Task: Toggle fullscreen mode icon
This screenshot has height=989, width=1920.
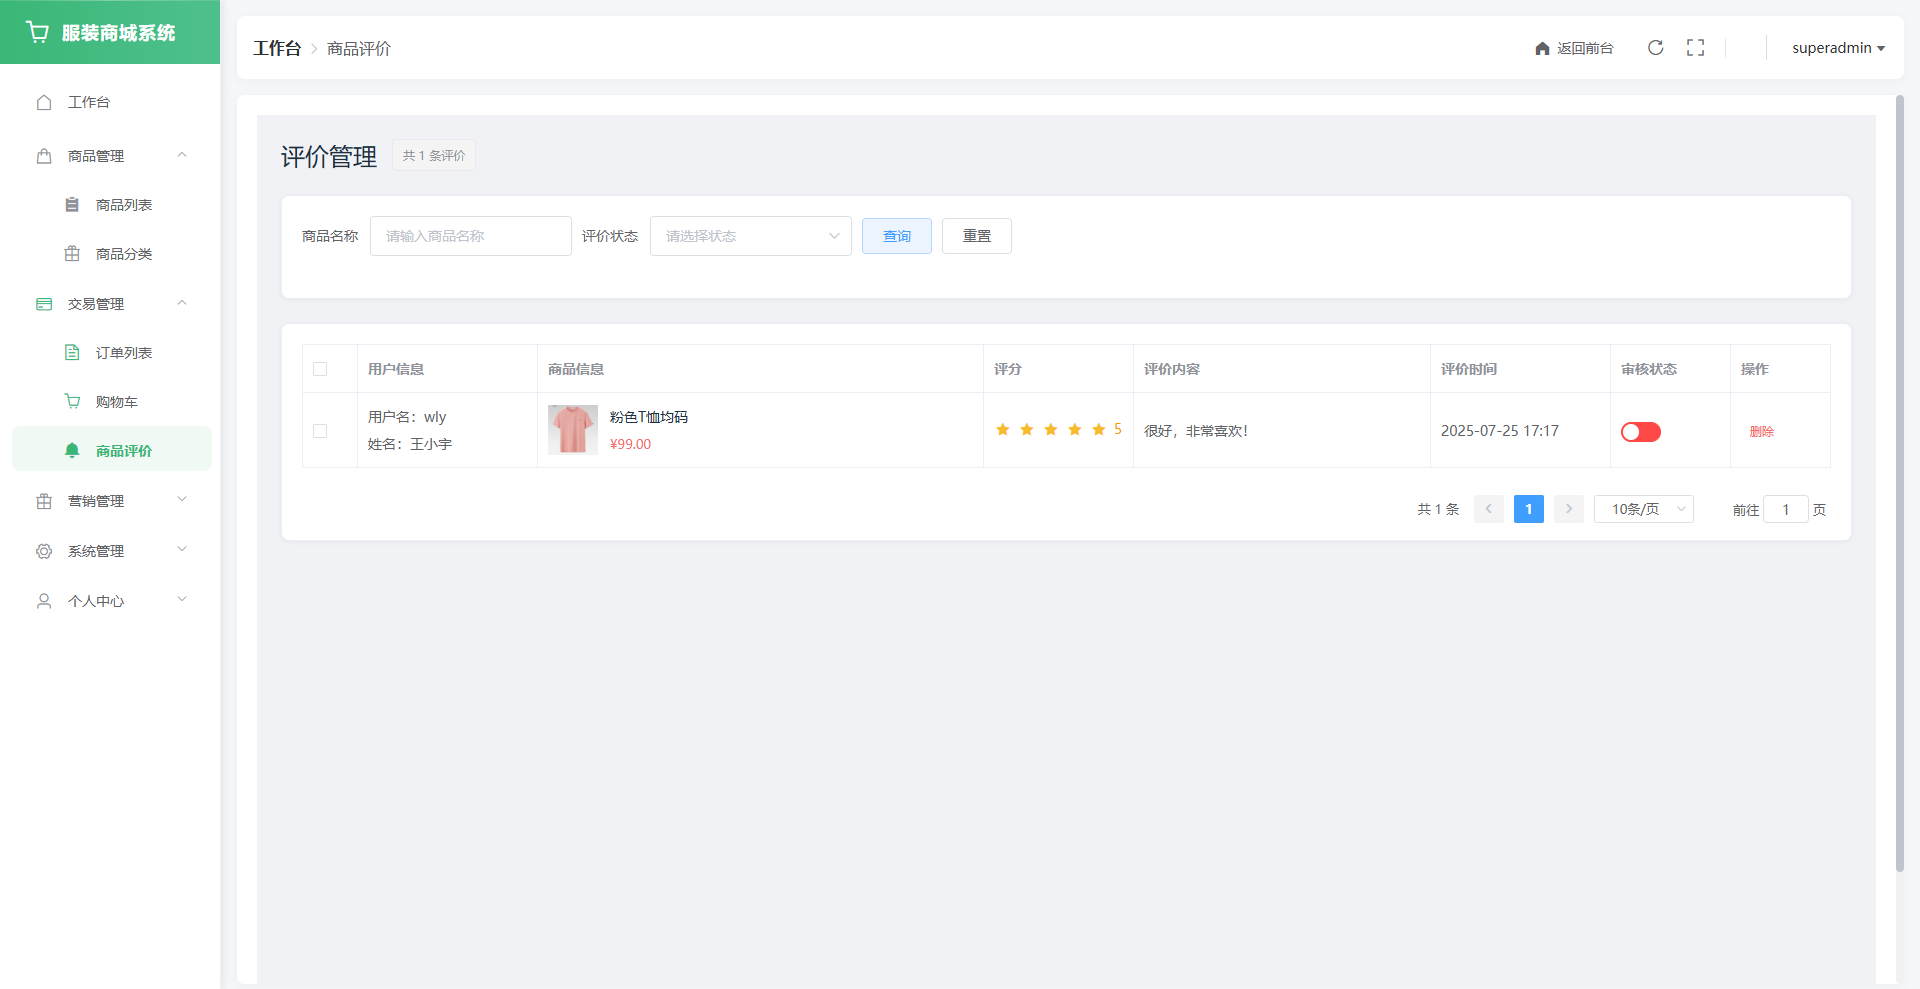Action: (x=1695, y=48)
